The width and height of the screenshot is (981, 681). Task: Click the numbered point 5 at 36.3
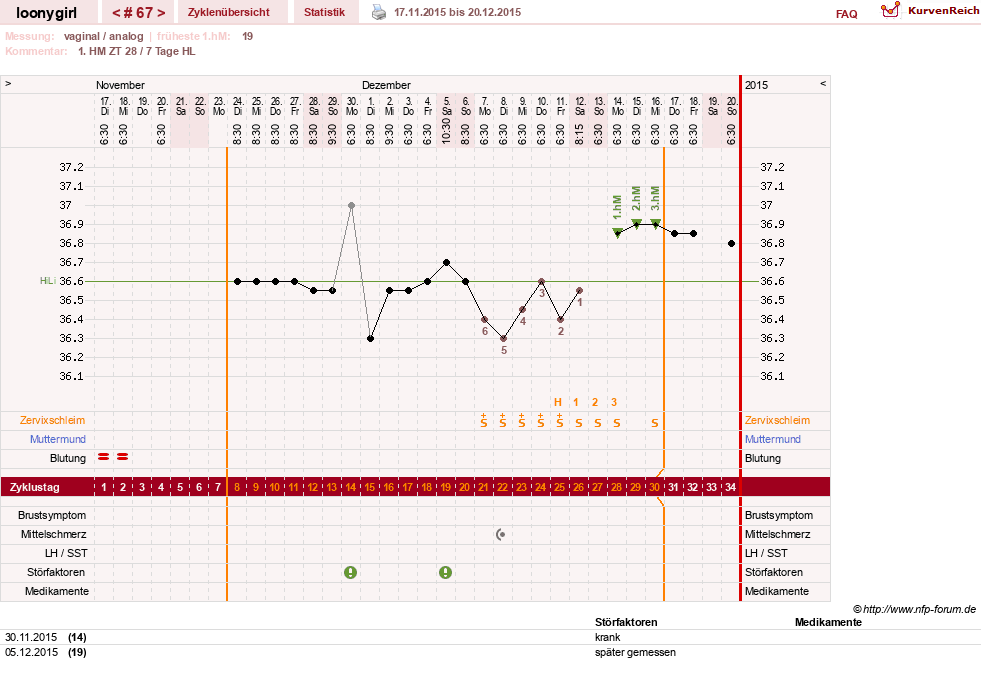tap(504, 339)
